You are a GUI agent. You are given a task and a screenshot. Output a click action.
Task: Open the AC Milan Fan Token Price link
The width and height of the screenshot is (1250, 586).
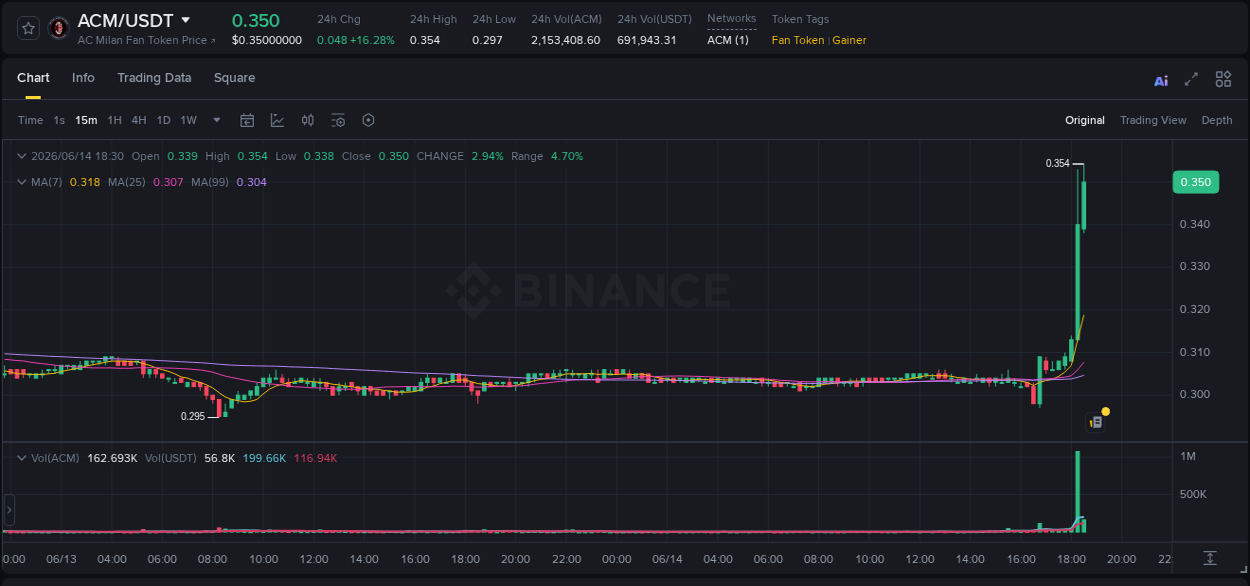[146, 40]
